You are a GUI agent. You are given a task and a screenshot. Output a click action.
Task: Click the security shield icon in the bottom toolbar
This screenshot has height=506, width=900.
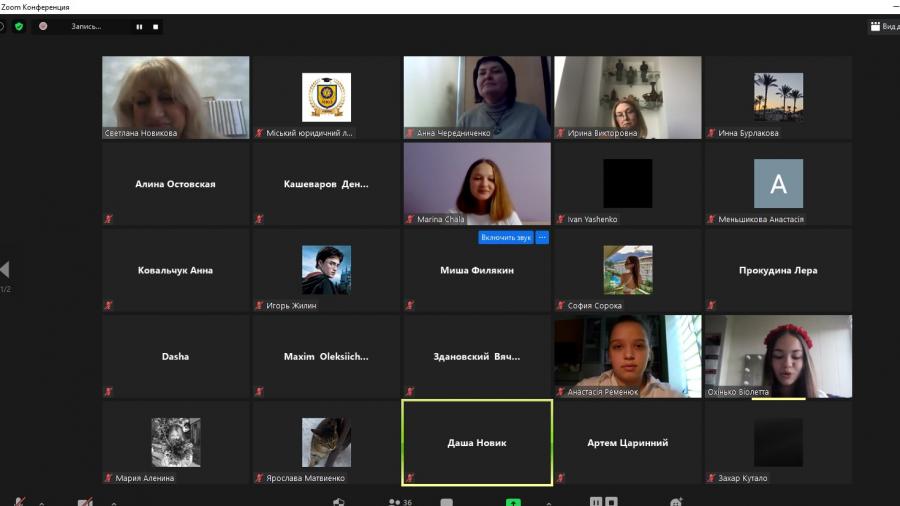pyautogui.click(x=339, y=502)
